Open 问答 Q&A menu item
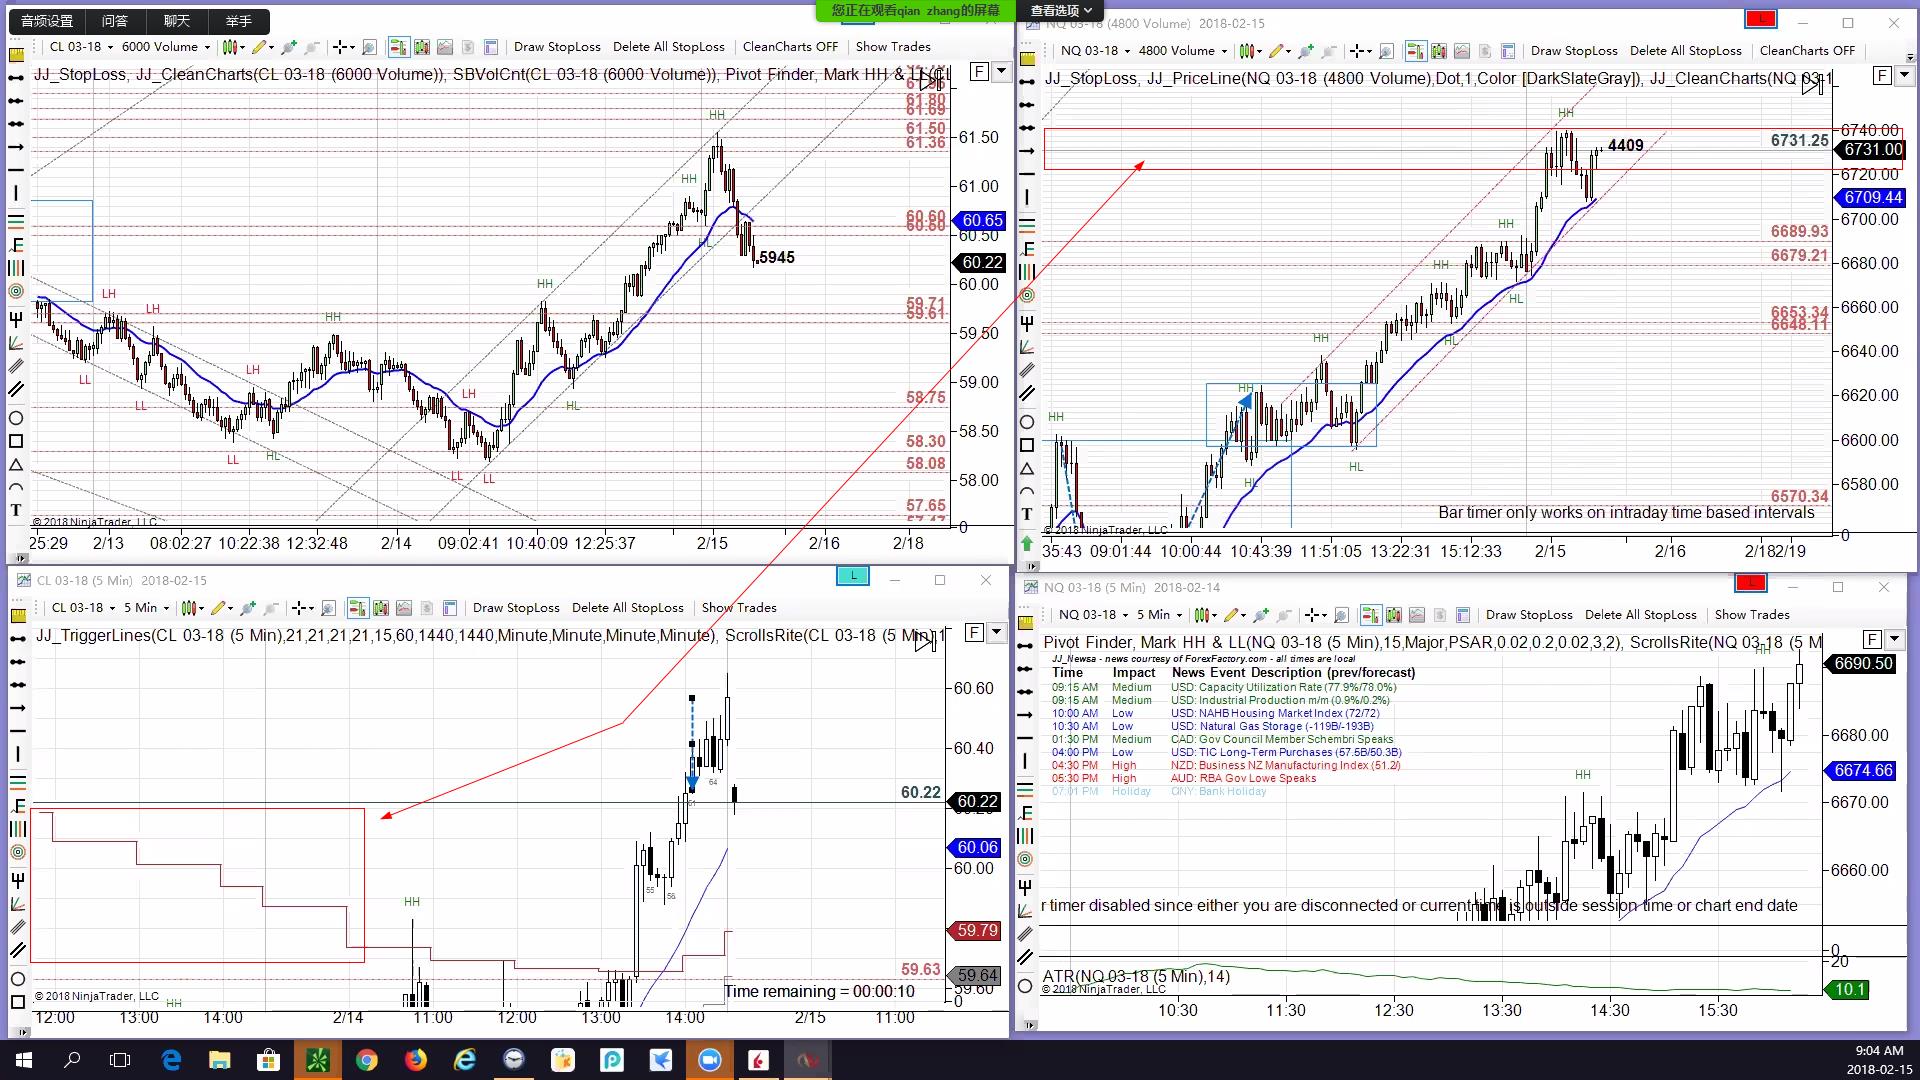The height and width of the screenshot is (1080, 1920). point(114,20)
